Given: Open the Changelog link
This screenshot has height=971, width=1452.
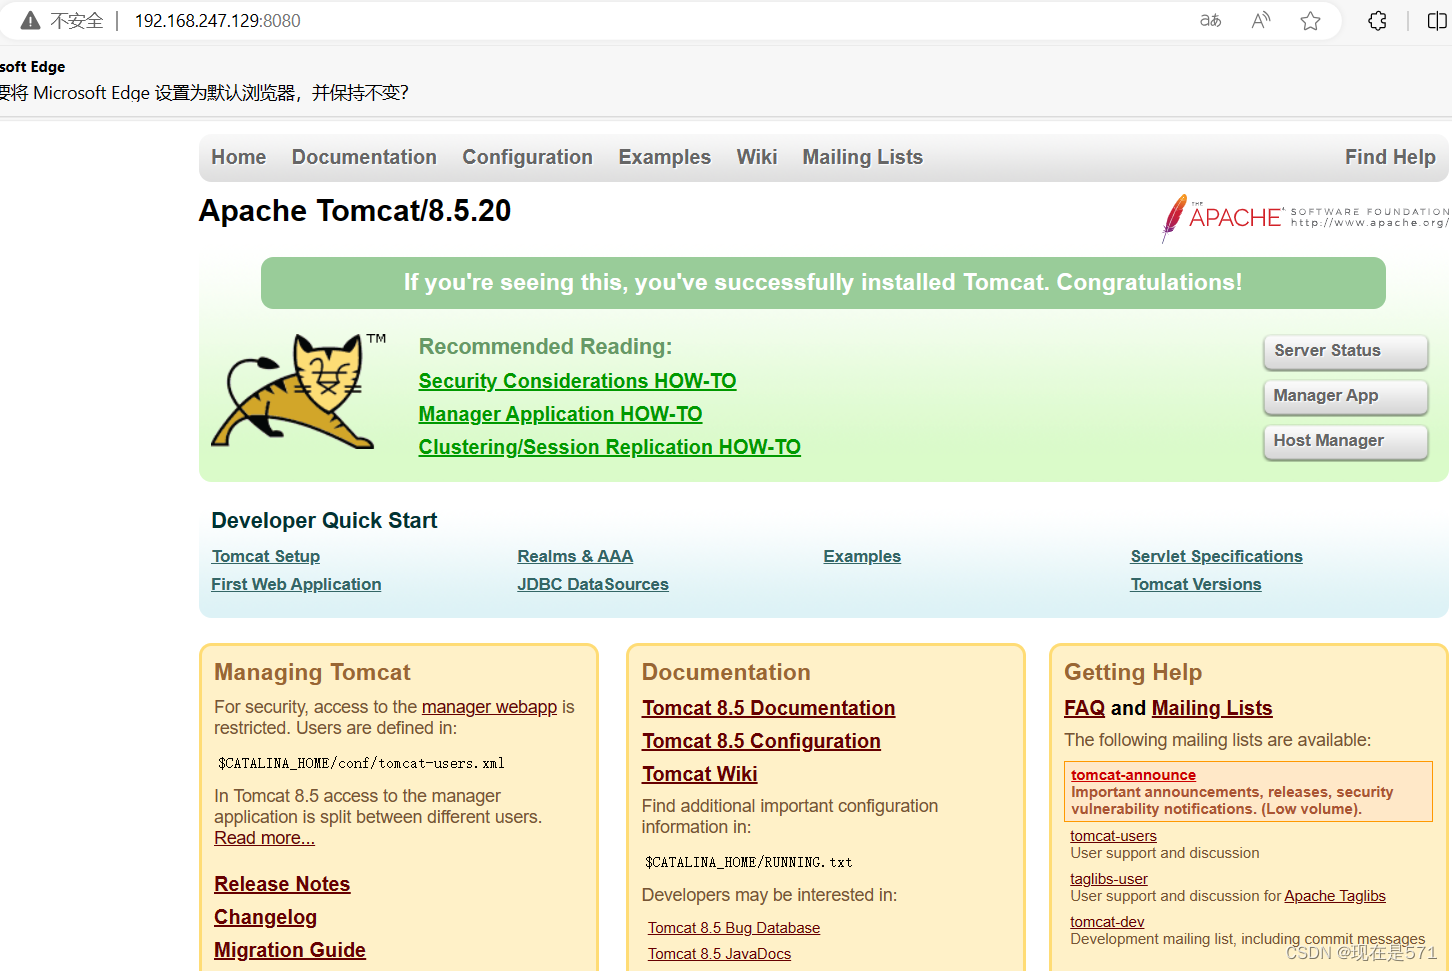Looking at the screenshot, I should click(265, 917).
